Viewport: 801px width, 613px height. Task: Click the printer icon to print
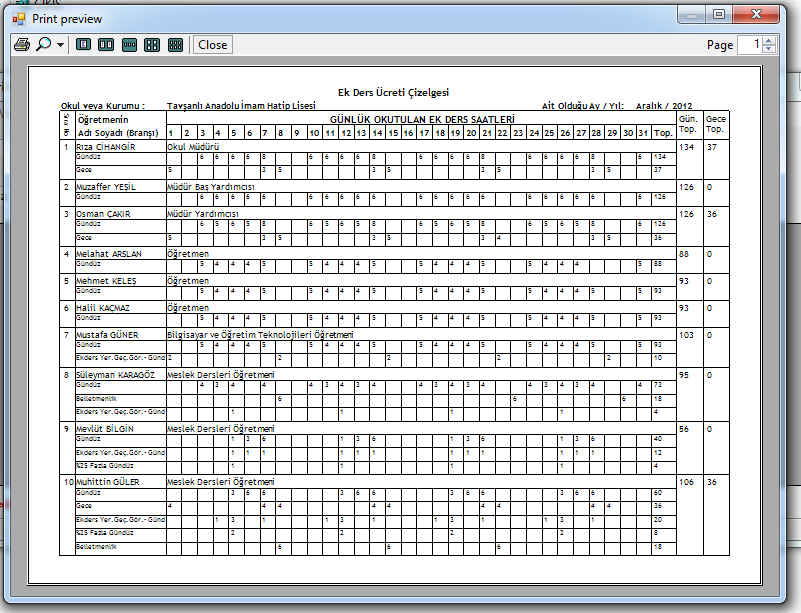coord(21,45)
